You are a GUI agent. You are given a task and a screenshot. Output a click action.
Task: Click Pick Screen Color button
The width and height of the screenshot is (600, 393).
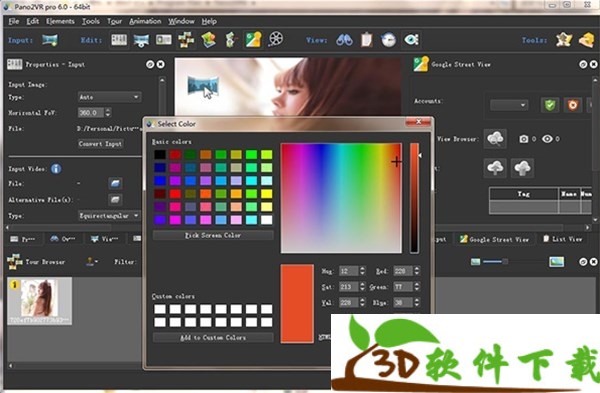213,235
